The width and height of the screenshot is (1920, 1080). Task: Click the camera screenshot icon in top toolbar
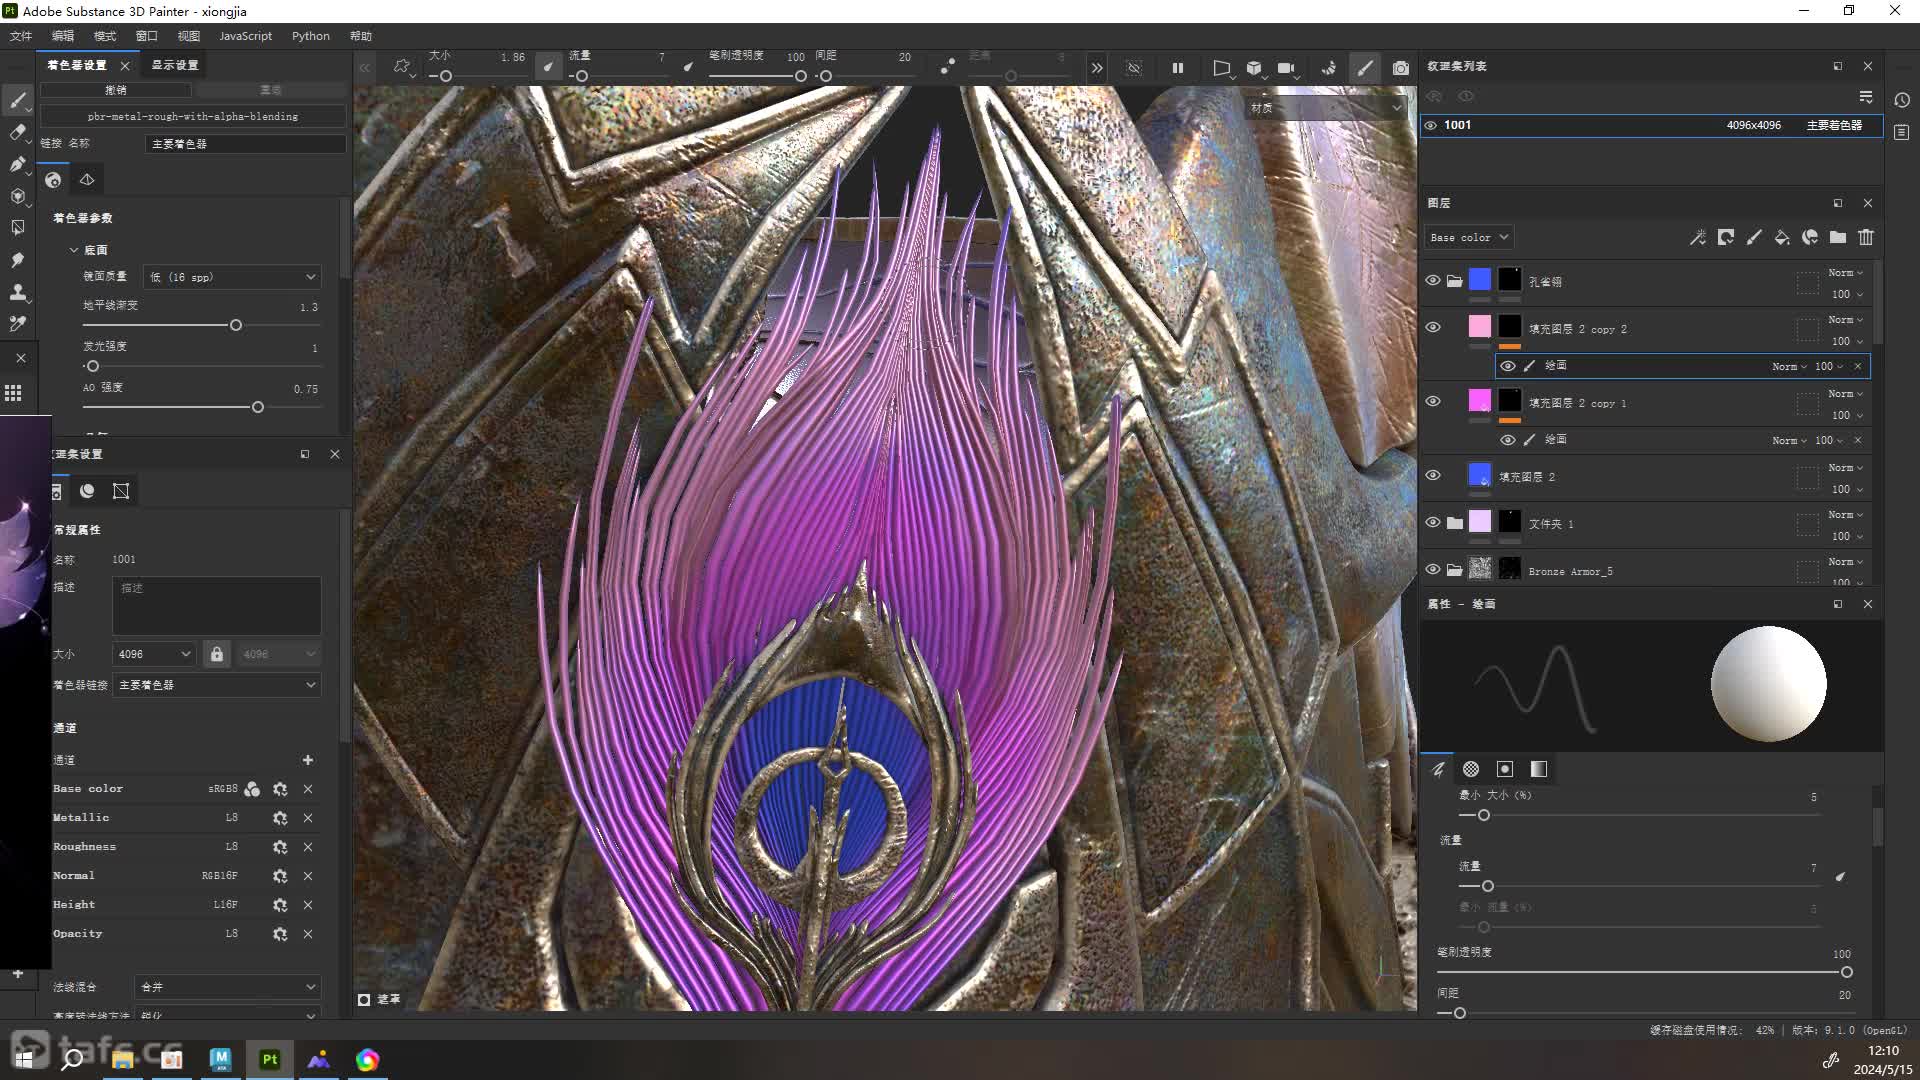tap(1401, 68)
